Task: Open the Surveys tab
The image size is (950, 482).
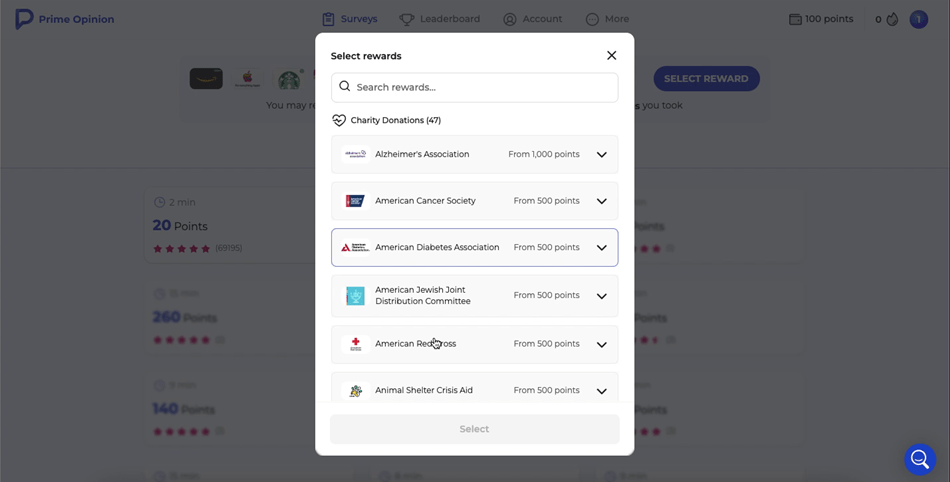Action: [x=350, y=19]
